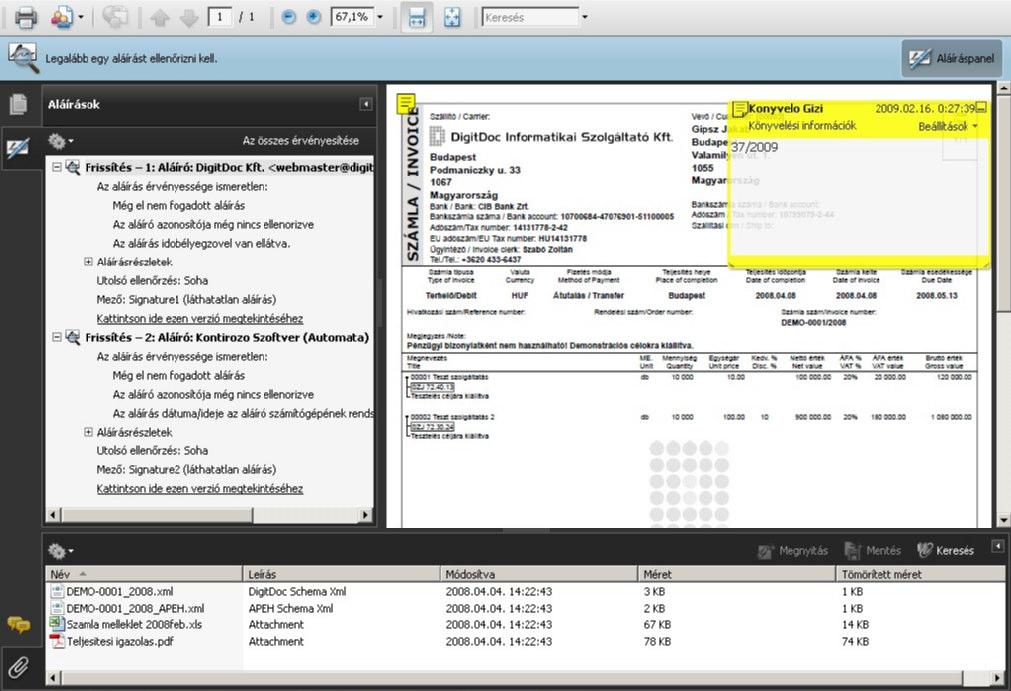Go to the next page with down arrow

pyautogui.click(x=189, y=18)
